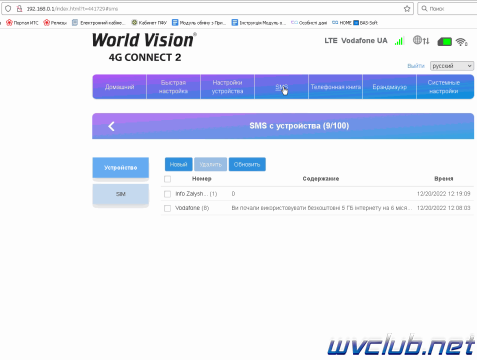Click the Wi-Fi clients icon
477x360 pixels.
coord(462,42)
